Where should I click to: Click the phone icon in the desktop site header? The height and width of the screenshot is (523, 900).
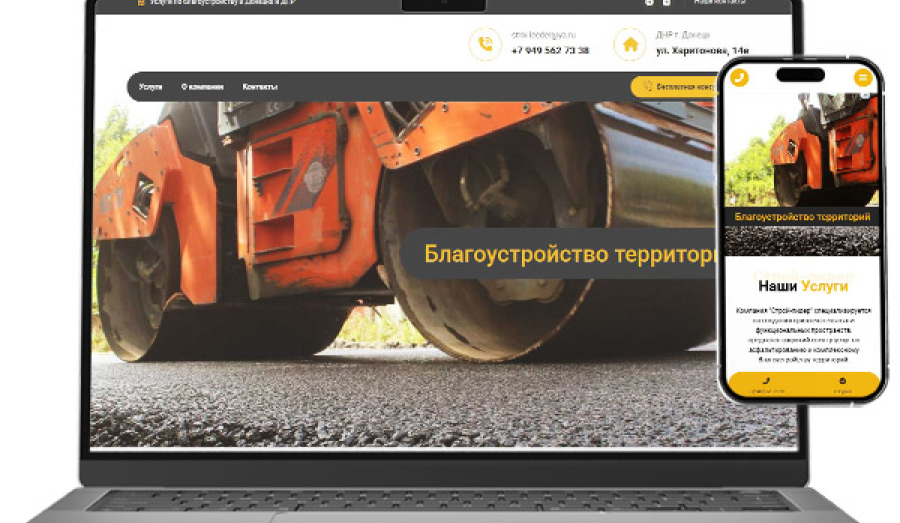point(486,44)
